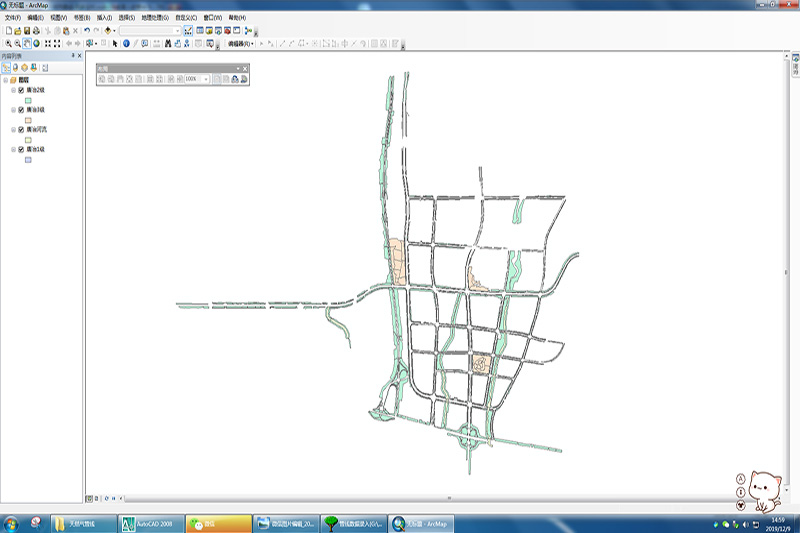This screenshot has height=533, width=800.
Task: Click the Zoom In magnifier tool
Action: (8, 44)
